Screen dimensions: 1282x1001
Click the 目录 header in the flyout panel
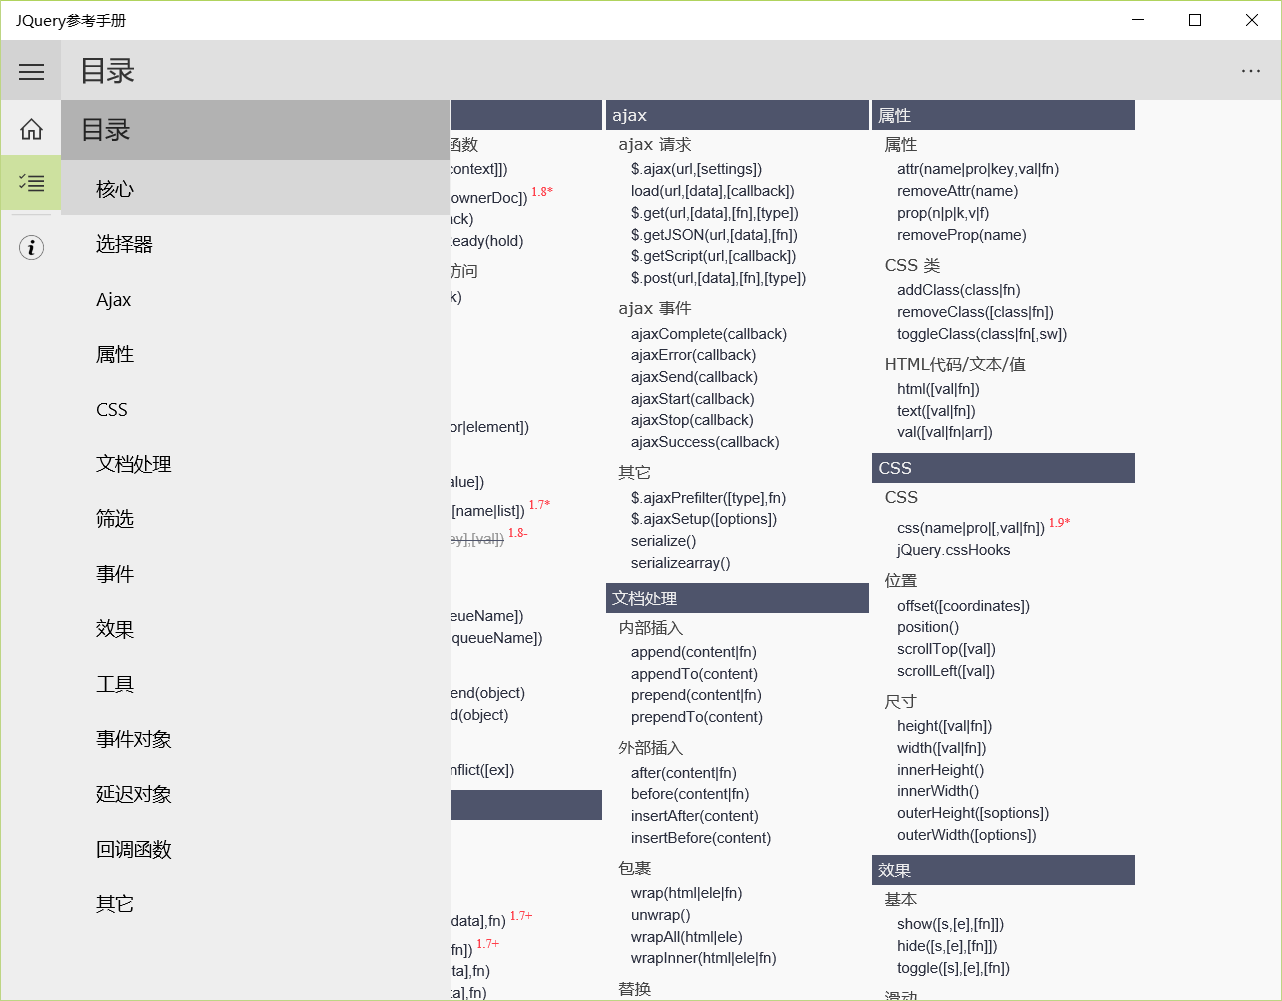click(256, 130)
